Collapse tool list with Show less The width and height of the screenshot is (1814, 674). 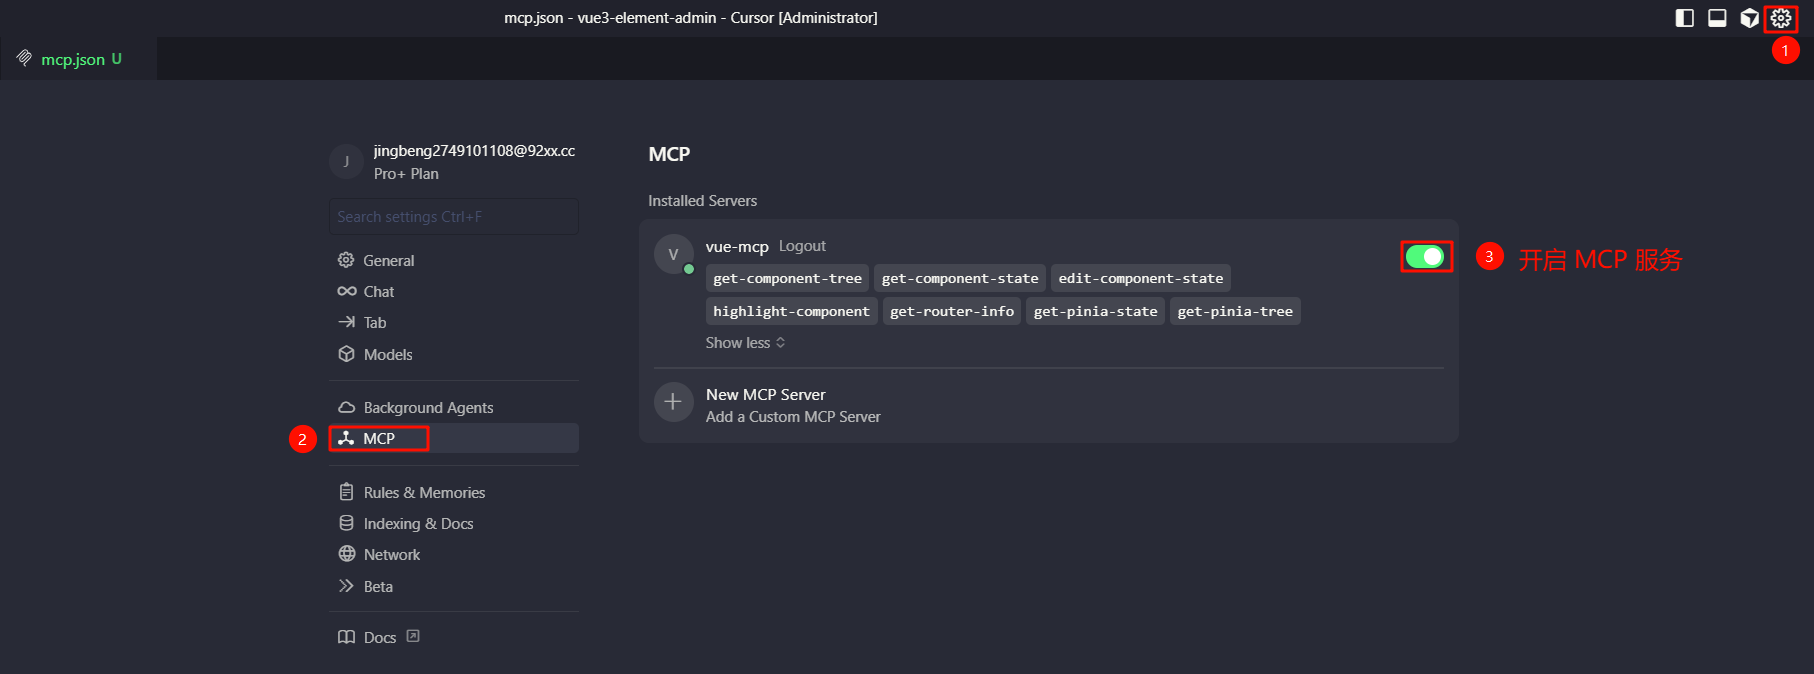point(745,343)
